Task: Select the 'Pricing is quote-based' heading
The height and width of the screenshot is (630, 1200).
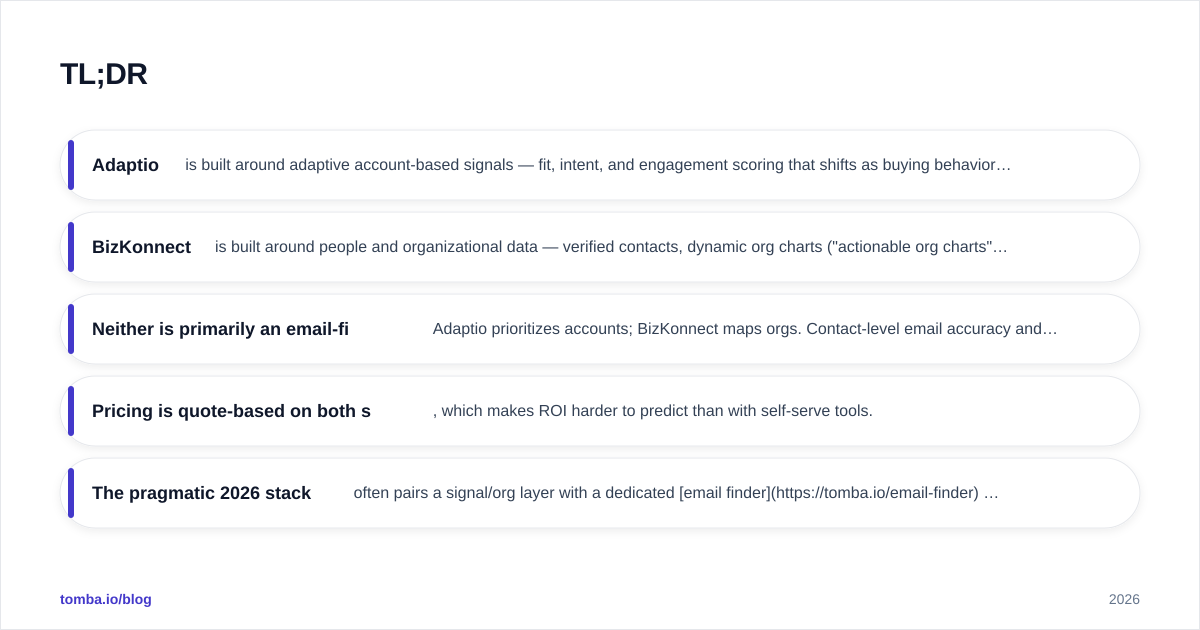Action: tap(231, 411)
